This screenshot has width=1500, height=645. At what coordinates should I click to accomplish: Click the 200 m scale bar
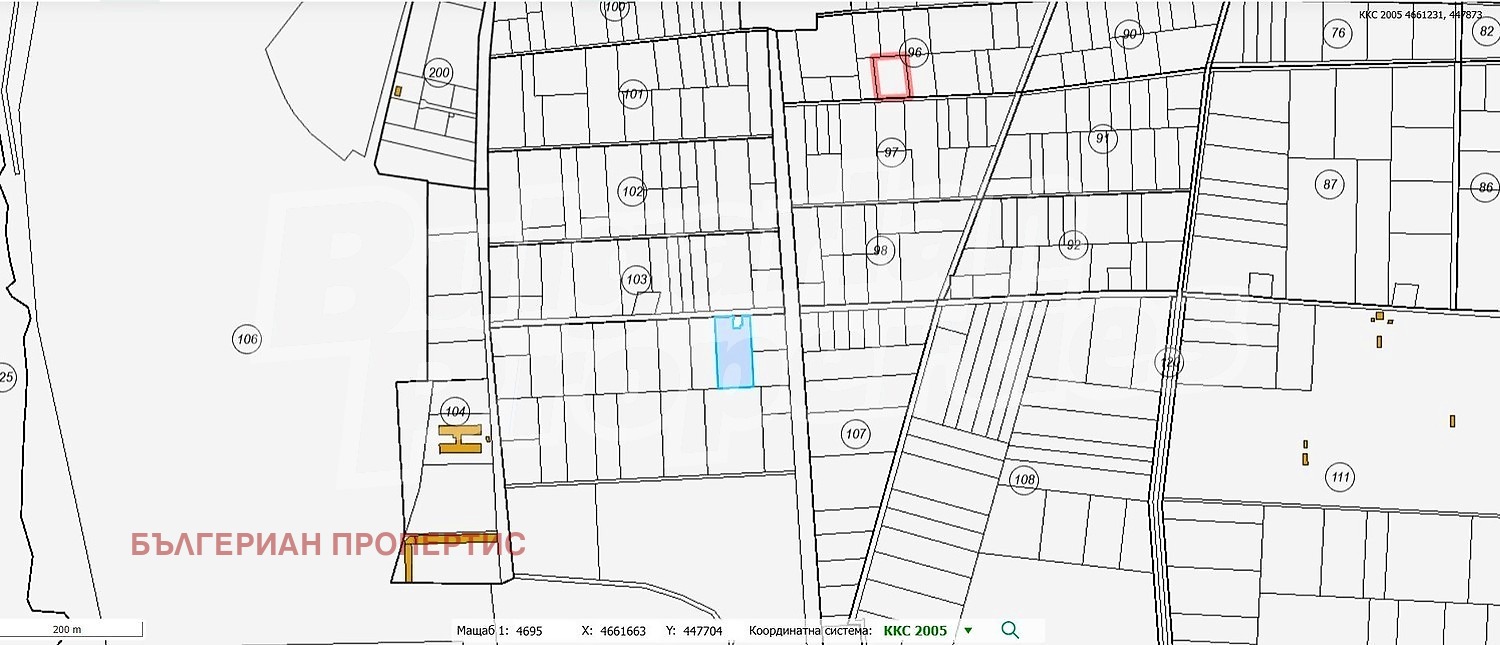(x=70, y=630)
